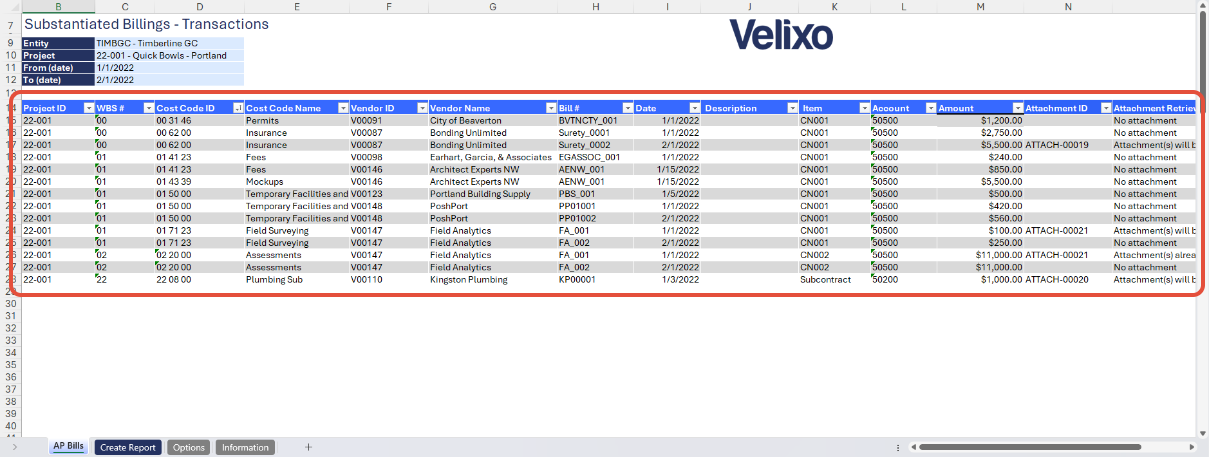The width and height of the screenshot is (1209, 457).
Task: Add a new sheet with plus icon
Action: click(x=308, y=448)
